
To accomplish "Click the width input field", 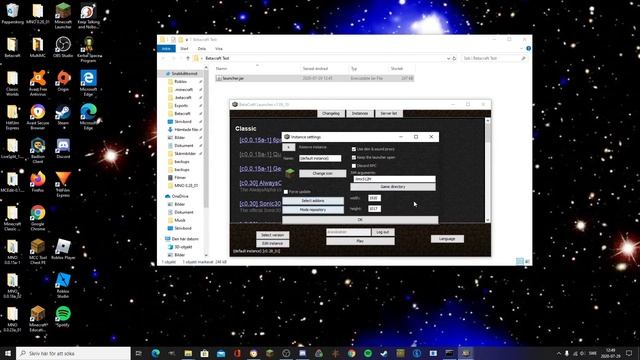I will (x=374, y=198).
